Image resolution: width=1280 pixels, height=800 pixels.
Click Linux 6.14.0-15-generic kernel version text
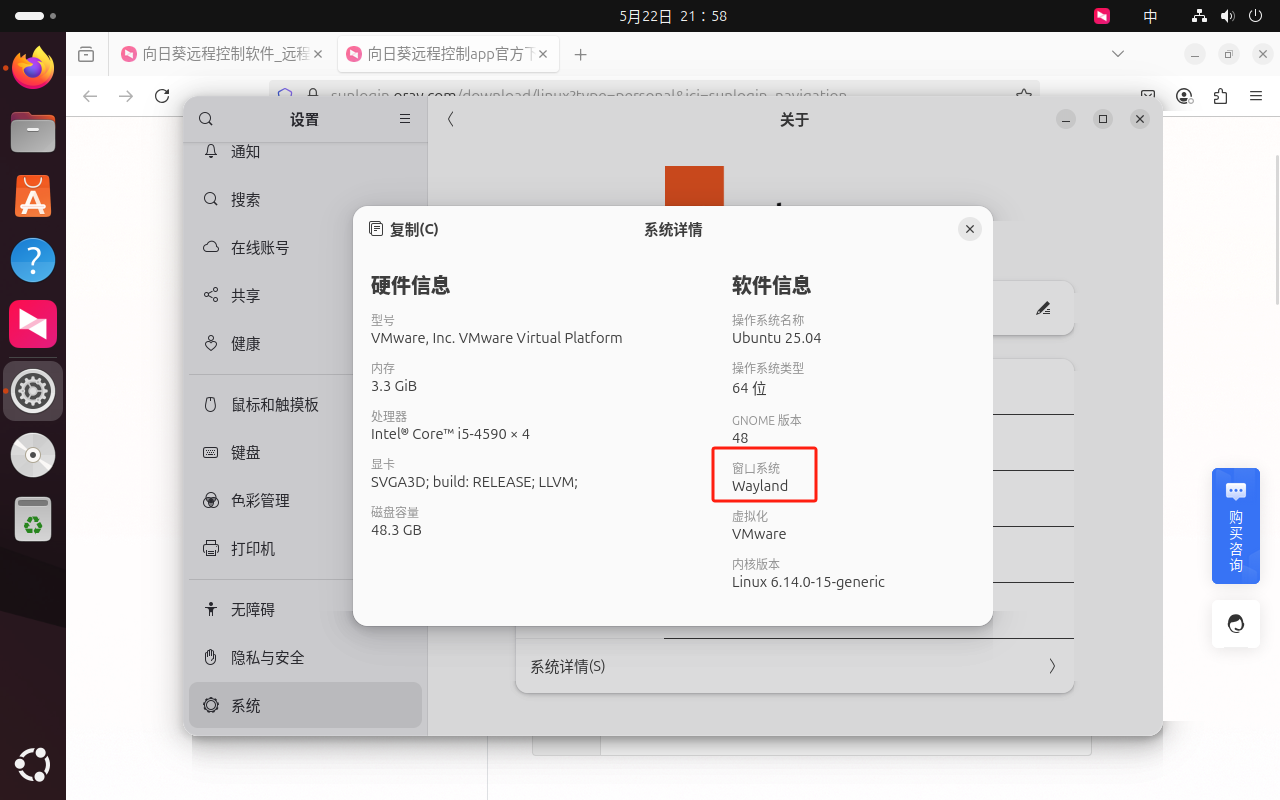(808, 582)
